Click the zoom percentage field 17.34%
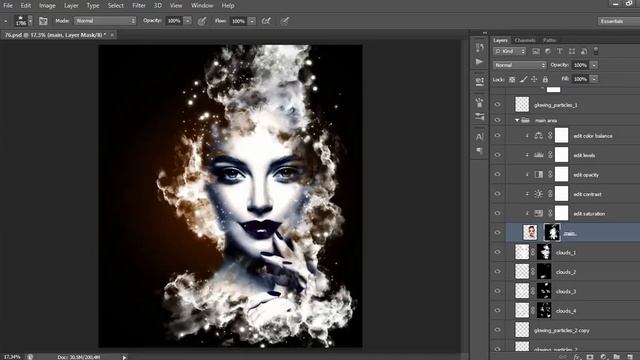 (x=12, y=357)
